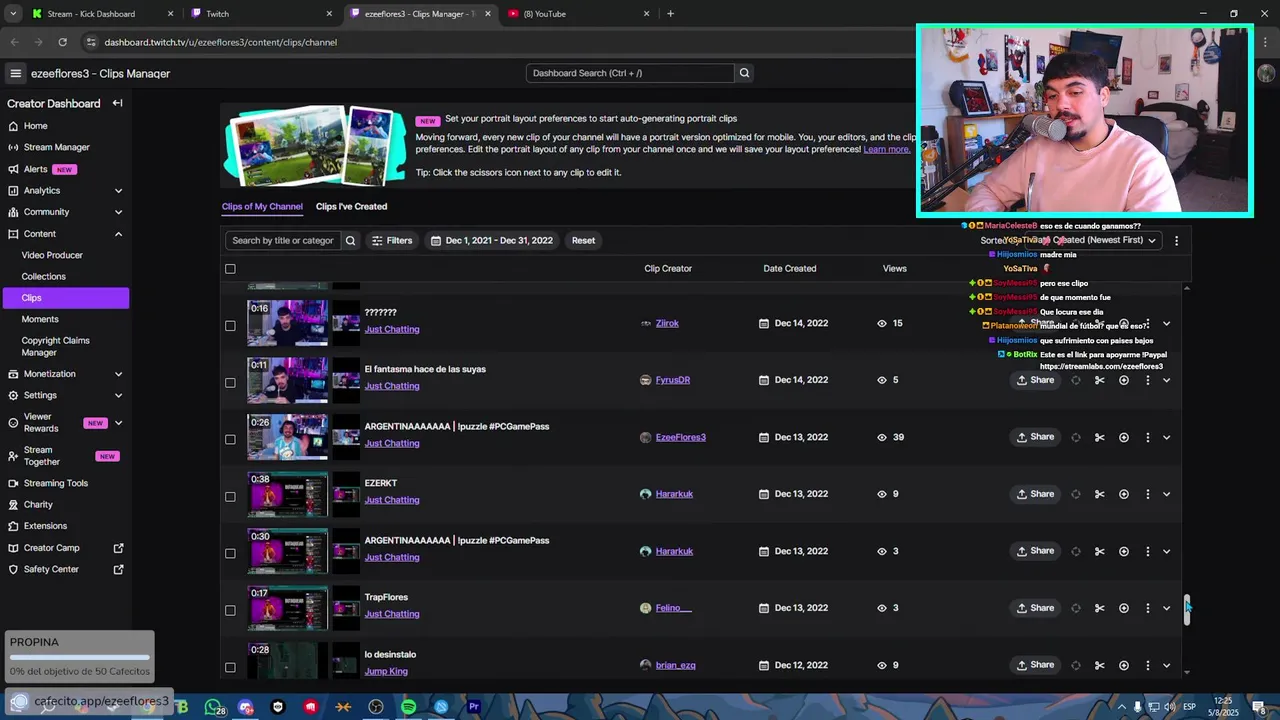Image resolution: width=1280 pixels, height=720 pixels.
Task: Toggle the select-all clips checkbox in header
Action: click(x=230, y=268)
